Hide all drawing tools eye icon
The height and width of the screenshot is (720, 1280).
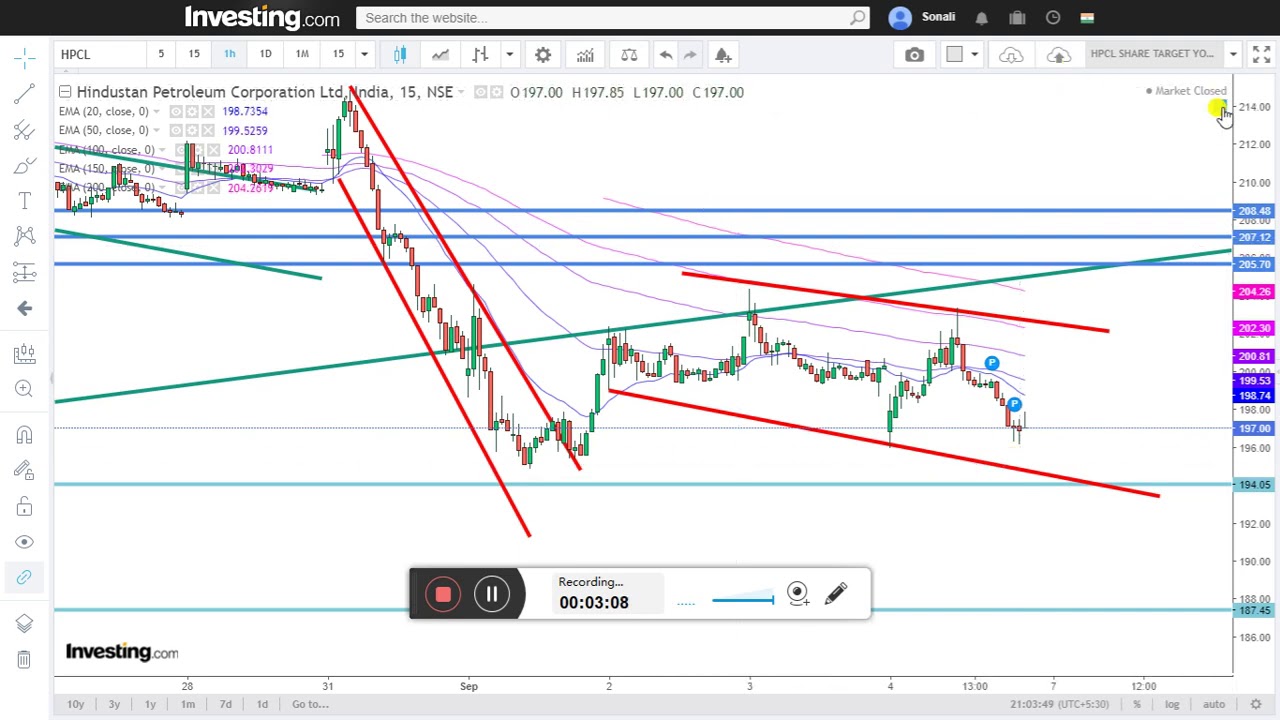[25, 542]
